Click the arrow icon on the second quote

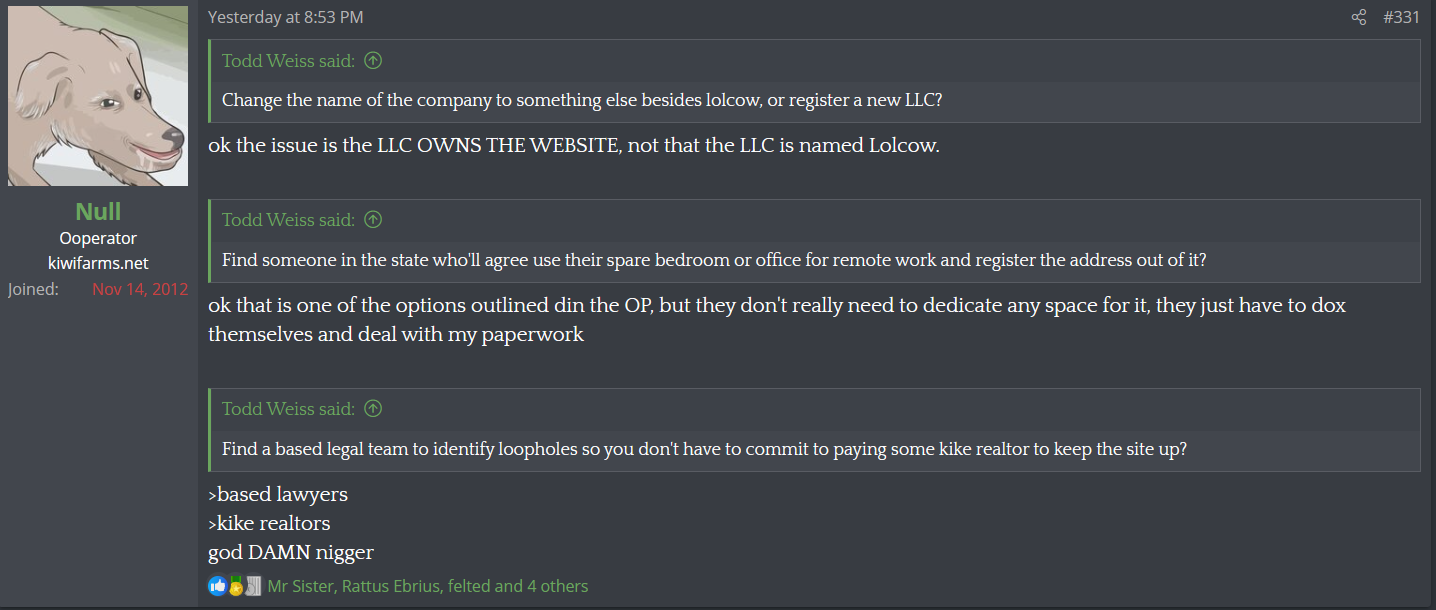click(373, 220)
